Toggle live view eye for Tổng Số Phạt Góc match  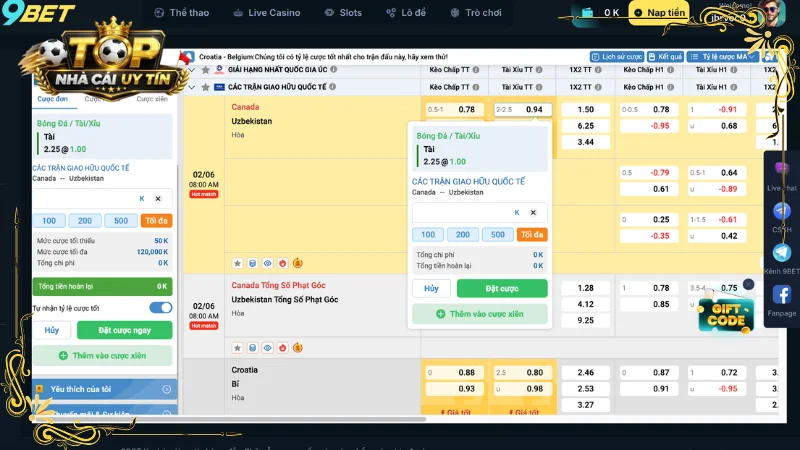[x=267, y=348]
